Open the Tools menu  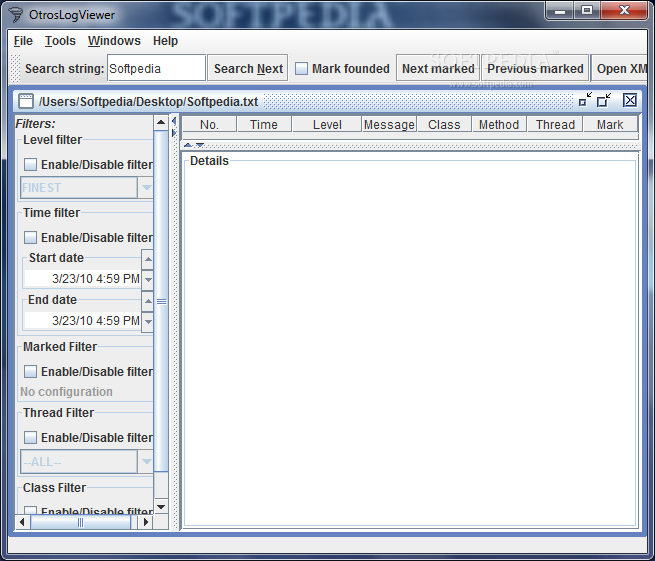pos(60,41)
